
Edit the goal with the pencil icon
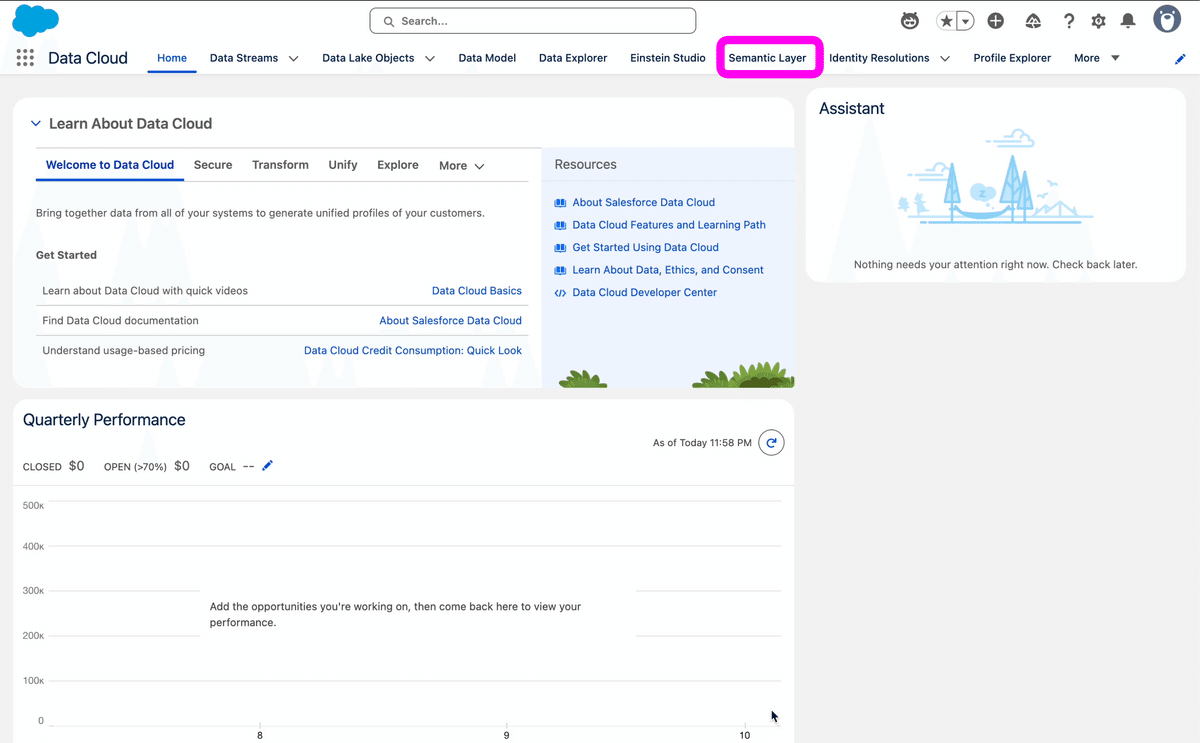(266, 465)
